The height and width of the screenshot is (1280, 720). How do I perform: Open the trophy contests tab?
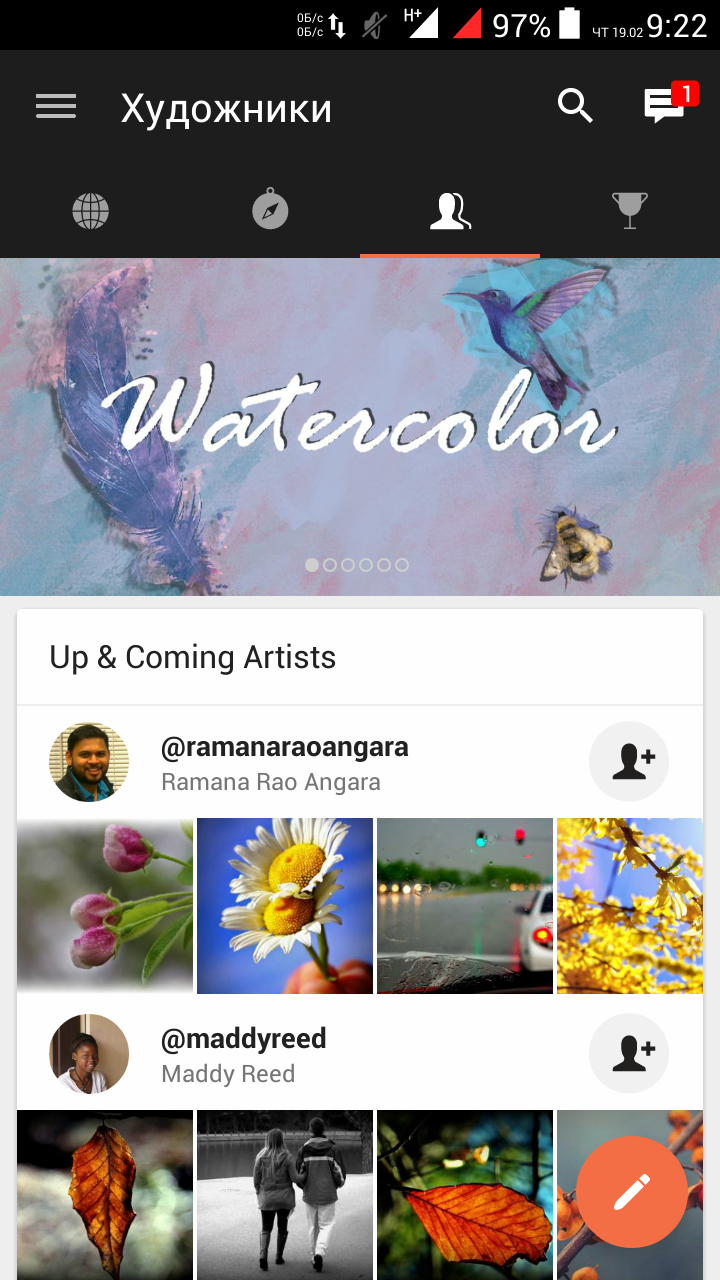tap(630, 211)
